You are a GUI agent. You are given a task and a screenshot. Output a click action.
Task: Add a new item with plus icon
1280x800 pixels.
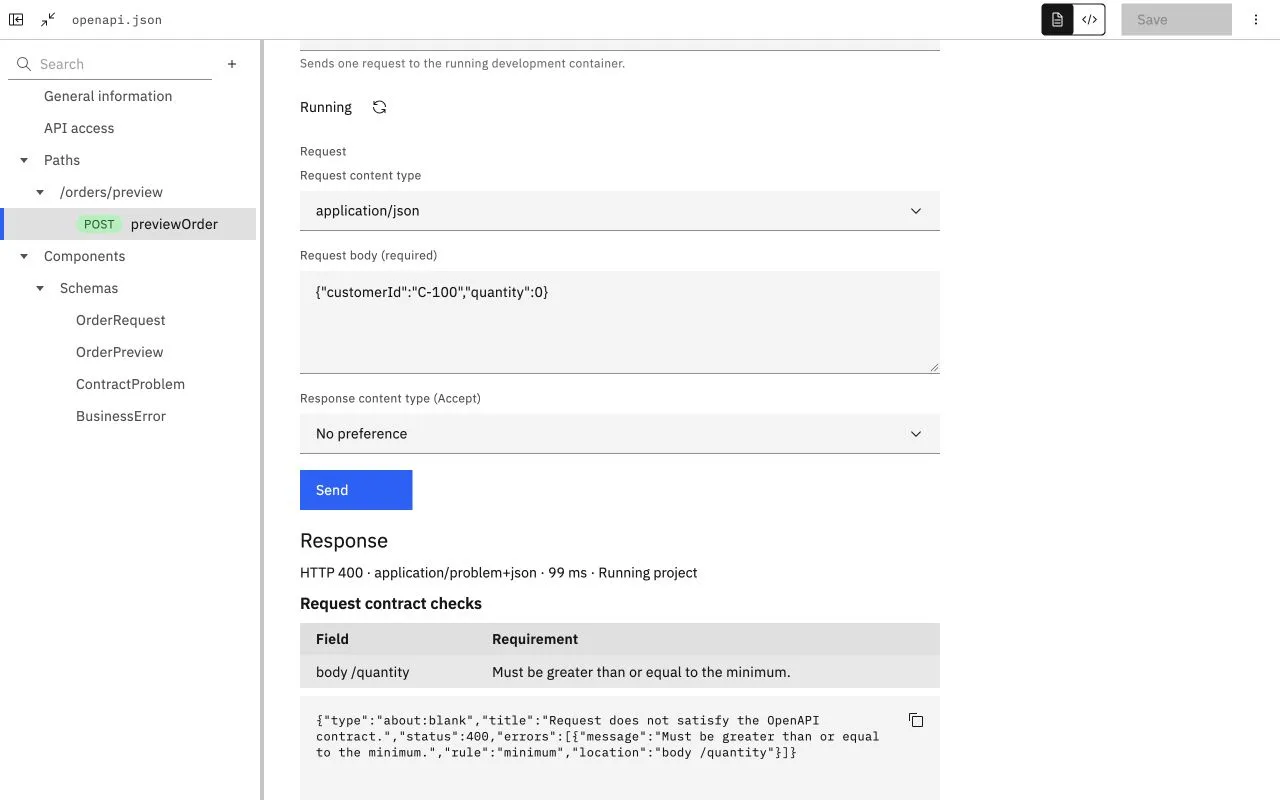232,64
